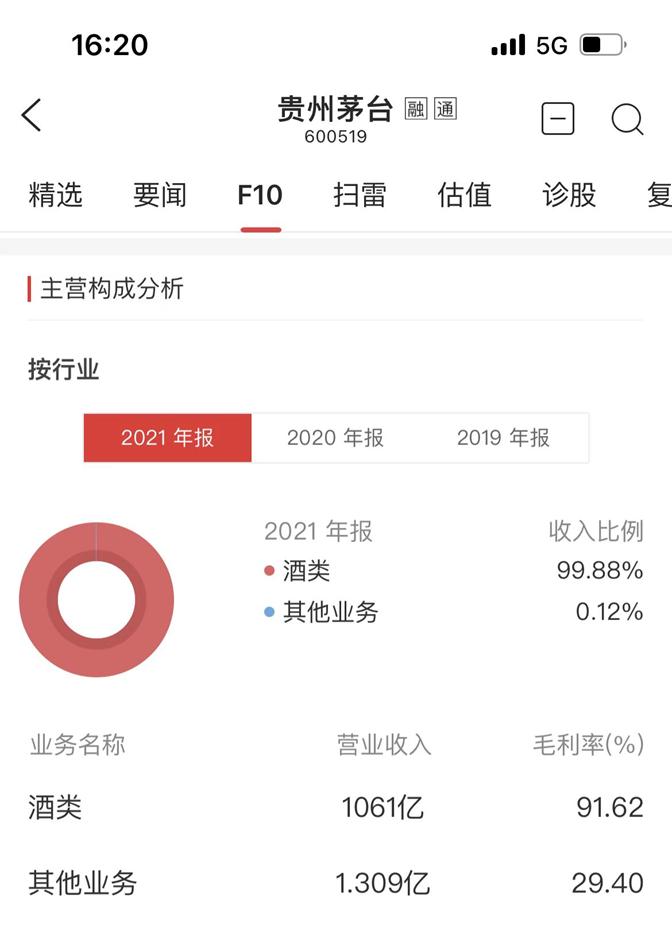The height and width of the screenshot is (938, 672).
Task: Select the 2019 年报 period toggle
Action: point(505,437)
